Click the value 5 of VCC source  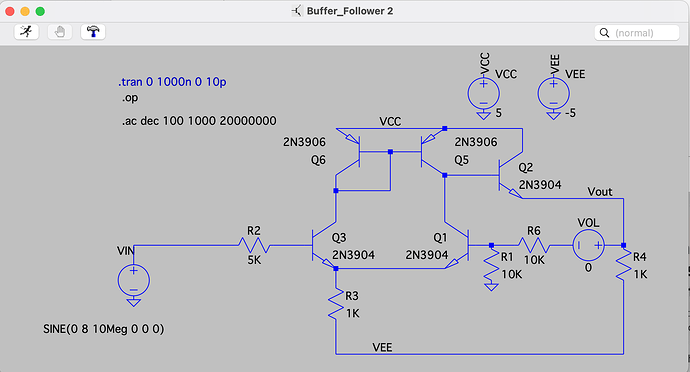click(499, 113)
